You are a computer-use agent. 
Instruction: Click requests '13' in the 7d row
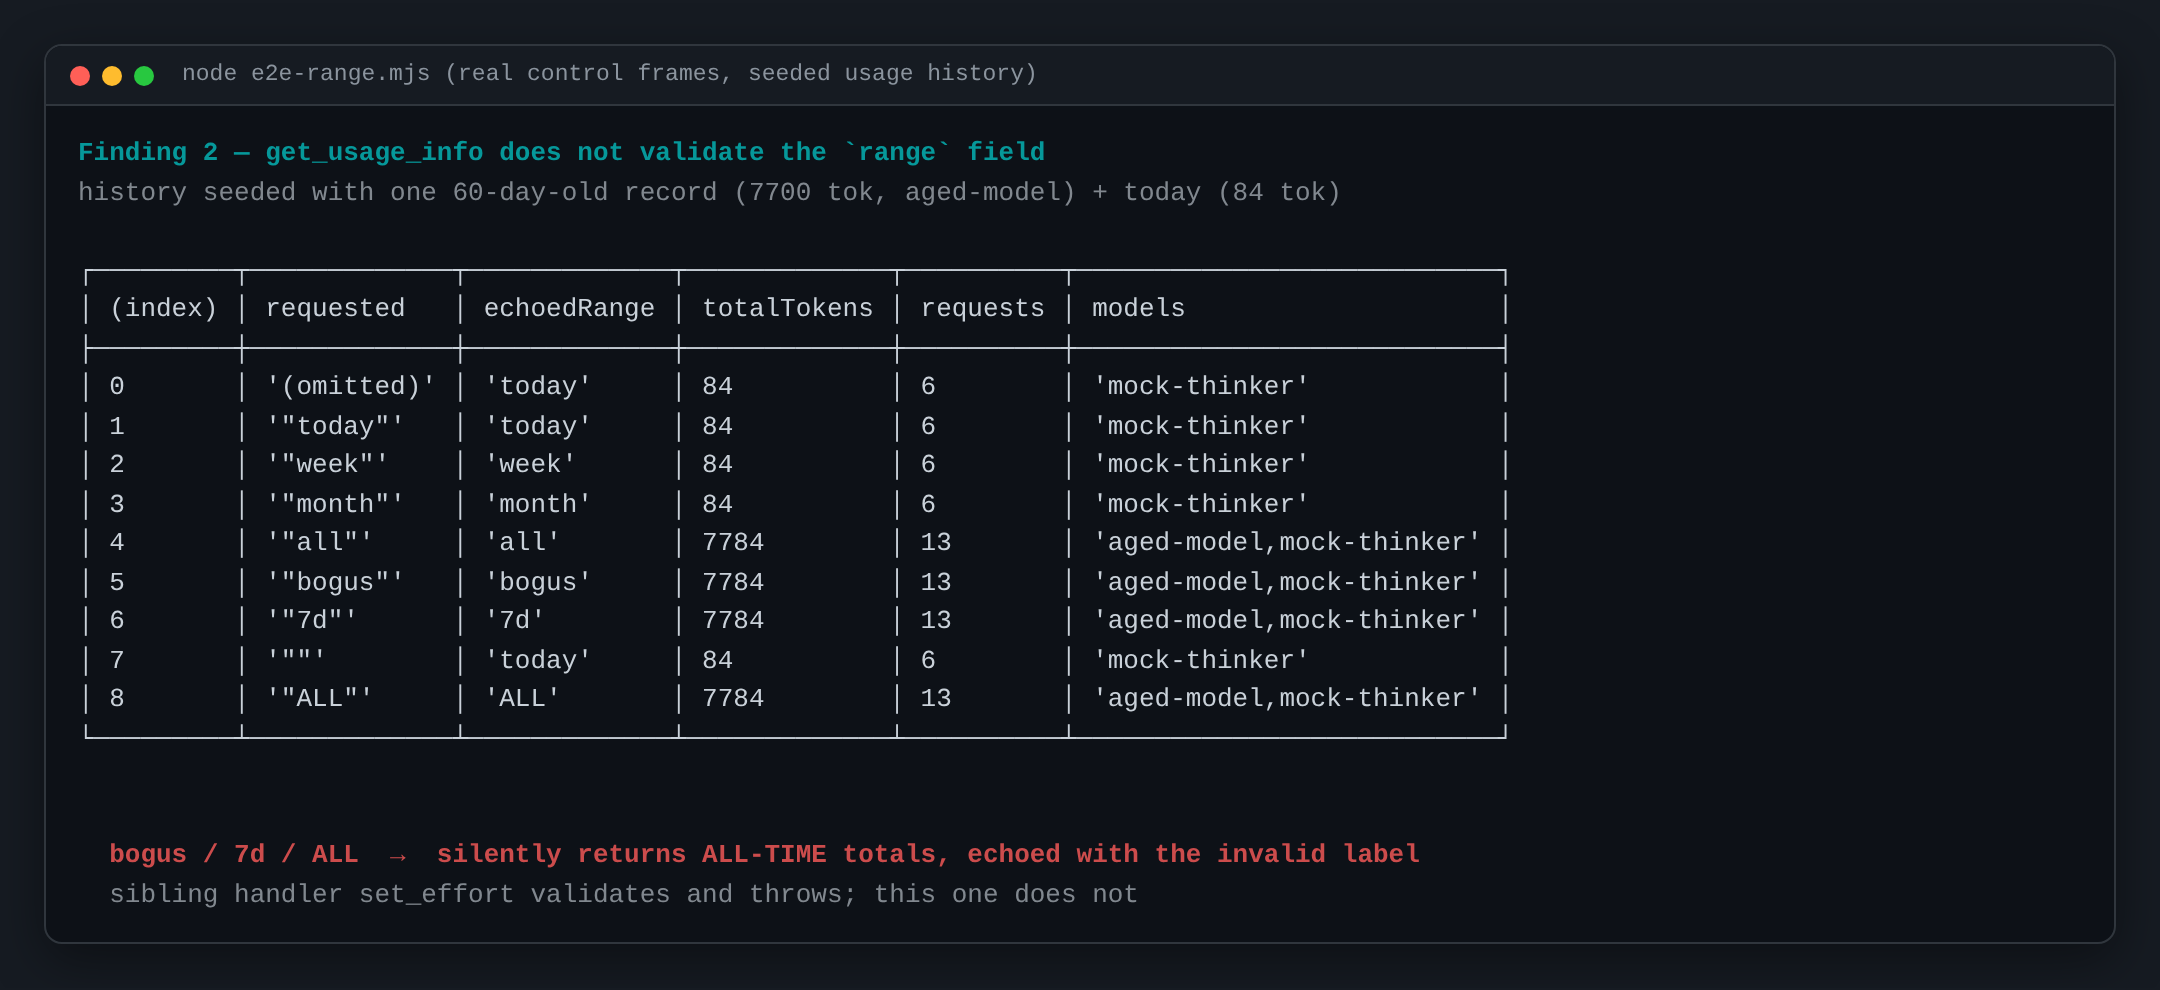[936, 620]
